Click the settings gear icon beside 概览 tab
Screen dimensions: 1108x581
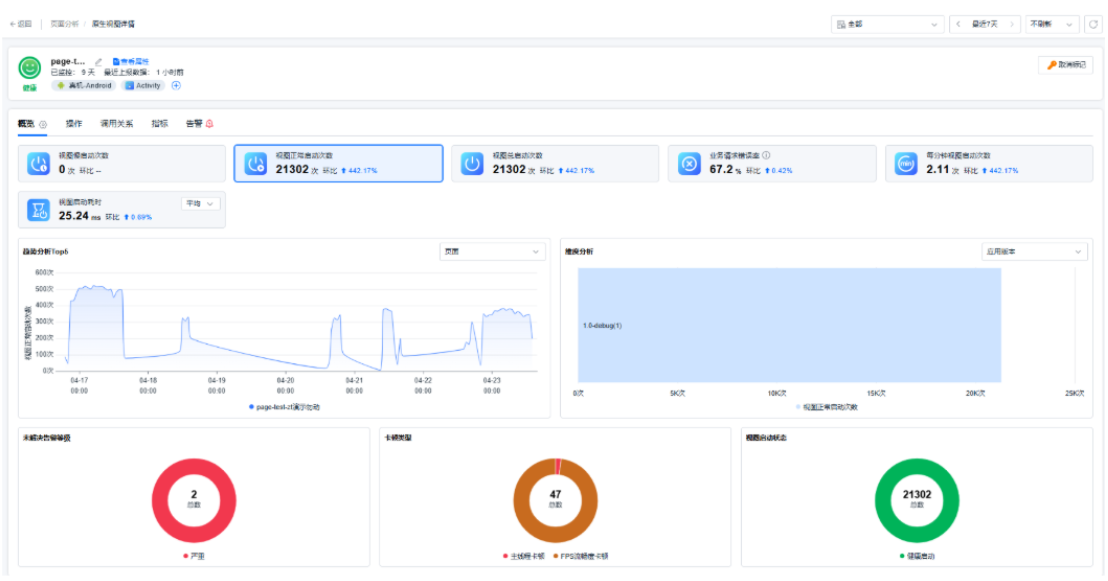[43, 124]
